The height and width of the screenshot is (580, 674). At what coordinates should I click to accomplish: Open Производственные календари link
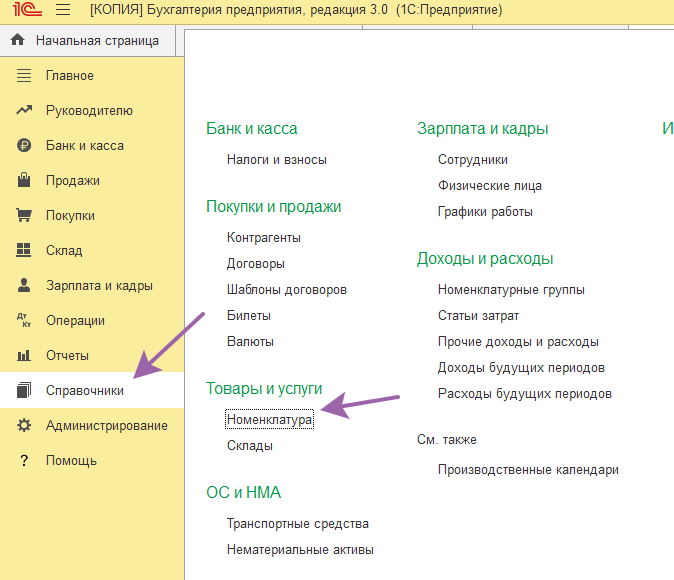(528, 470)
